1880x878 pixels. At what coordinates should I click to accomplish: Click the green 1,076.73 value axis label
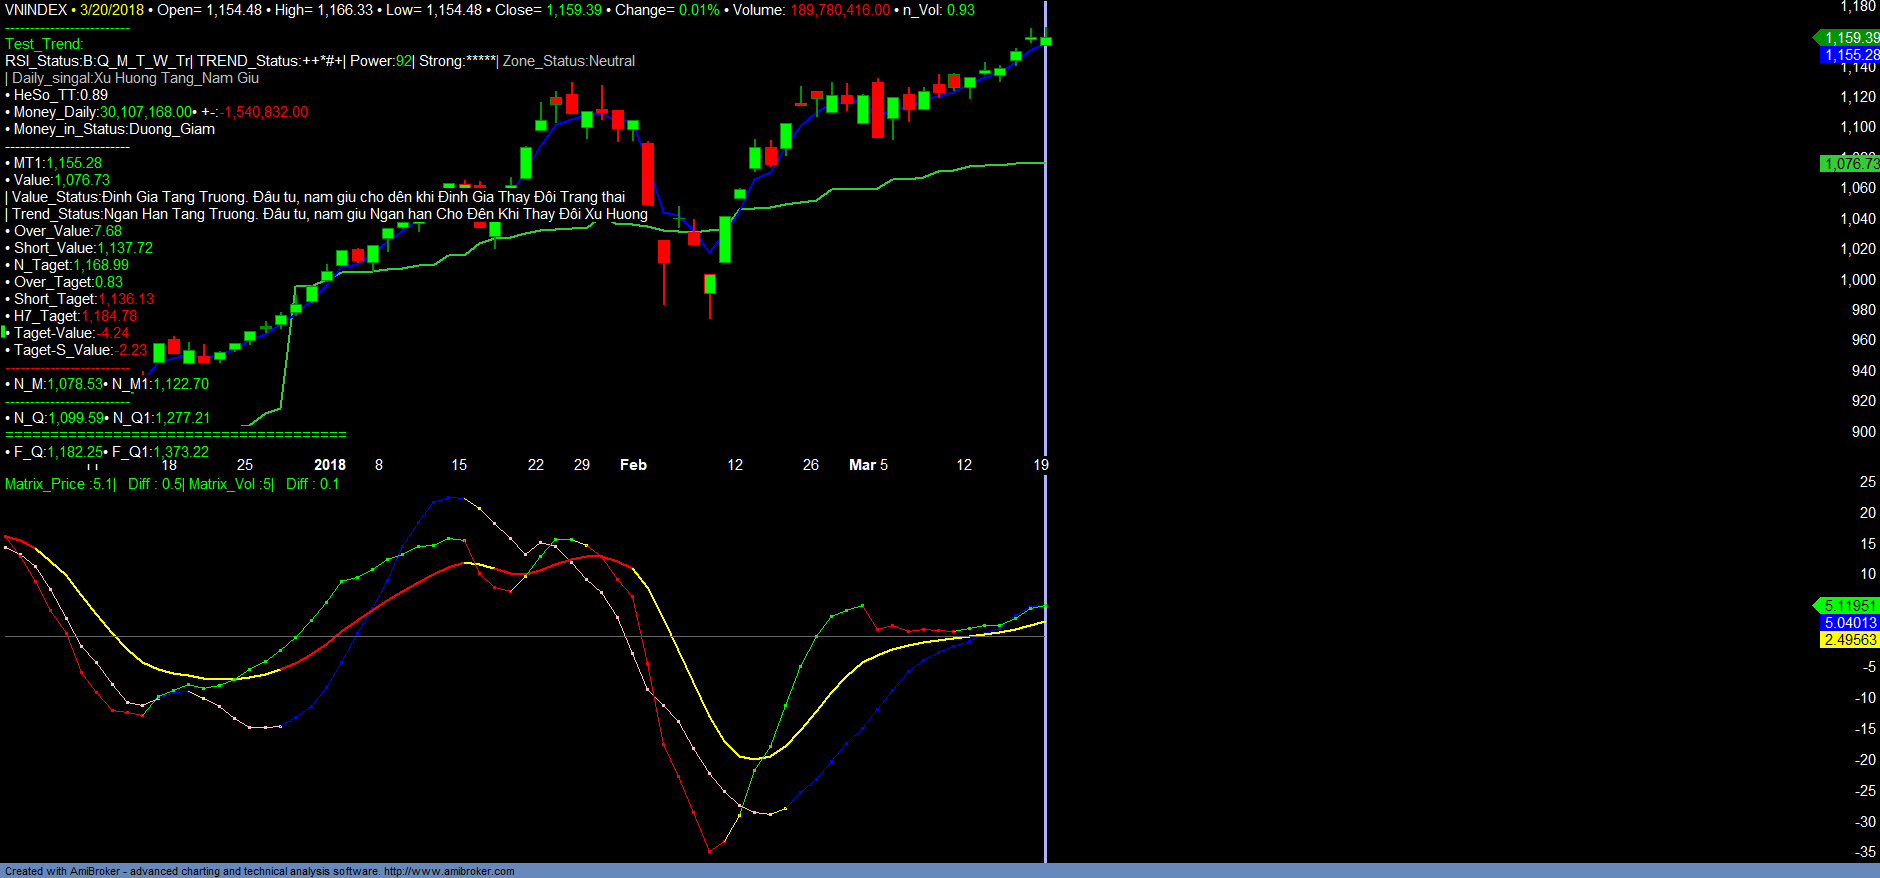point(1850,163)
